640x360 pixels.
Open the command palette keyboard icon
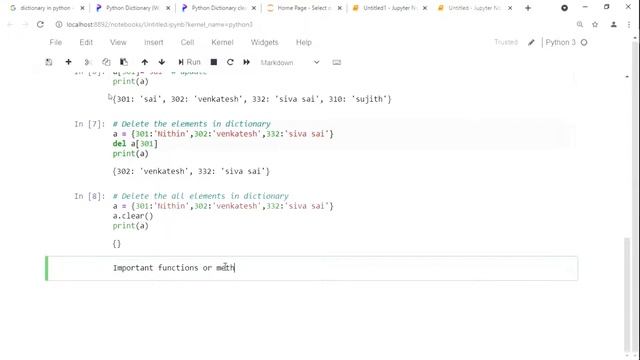tap(336, 62)
